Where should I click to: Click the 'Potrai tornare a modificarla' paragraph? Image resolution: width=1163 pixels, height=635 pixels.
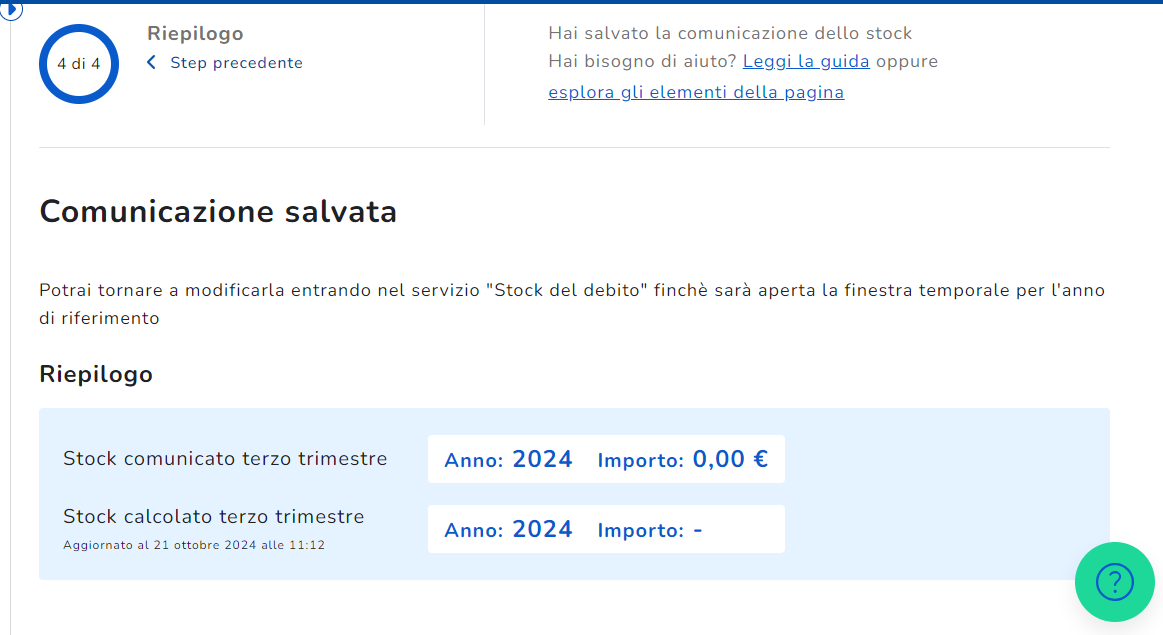572,304
